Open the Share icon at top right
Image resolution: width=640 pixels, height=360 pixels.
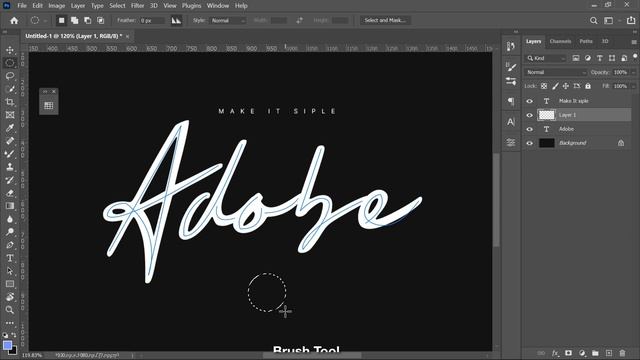tap(631, 20)
